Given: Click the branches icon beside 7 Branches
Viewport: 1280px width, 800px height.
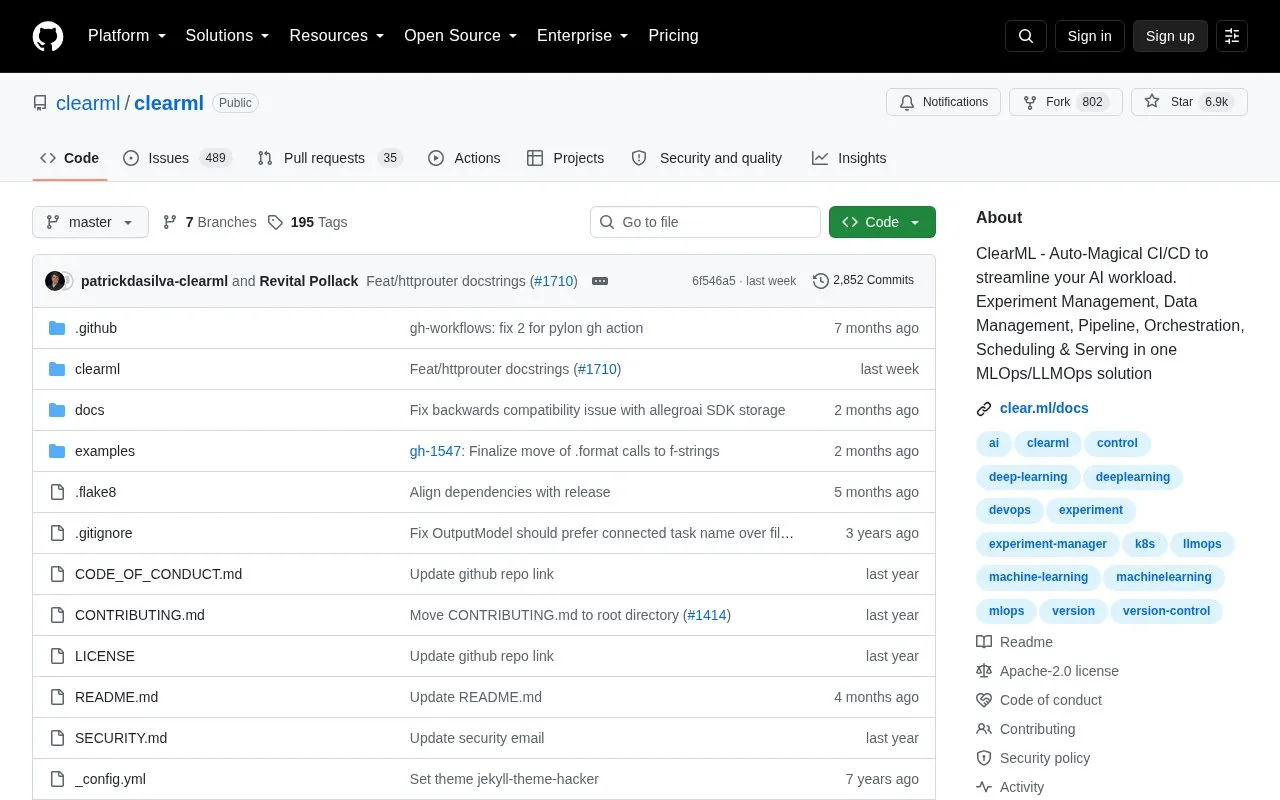Looking at the screenshot, I should pyautogui.click(x=170, y=222).
